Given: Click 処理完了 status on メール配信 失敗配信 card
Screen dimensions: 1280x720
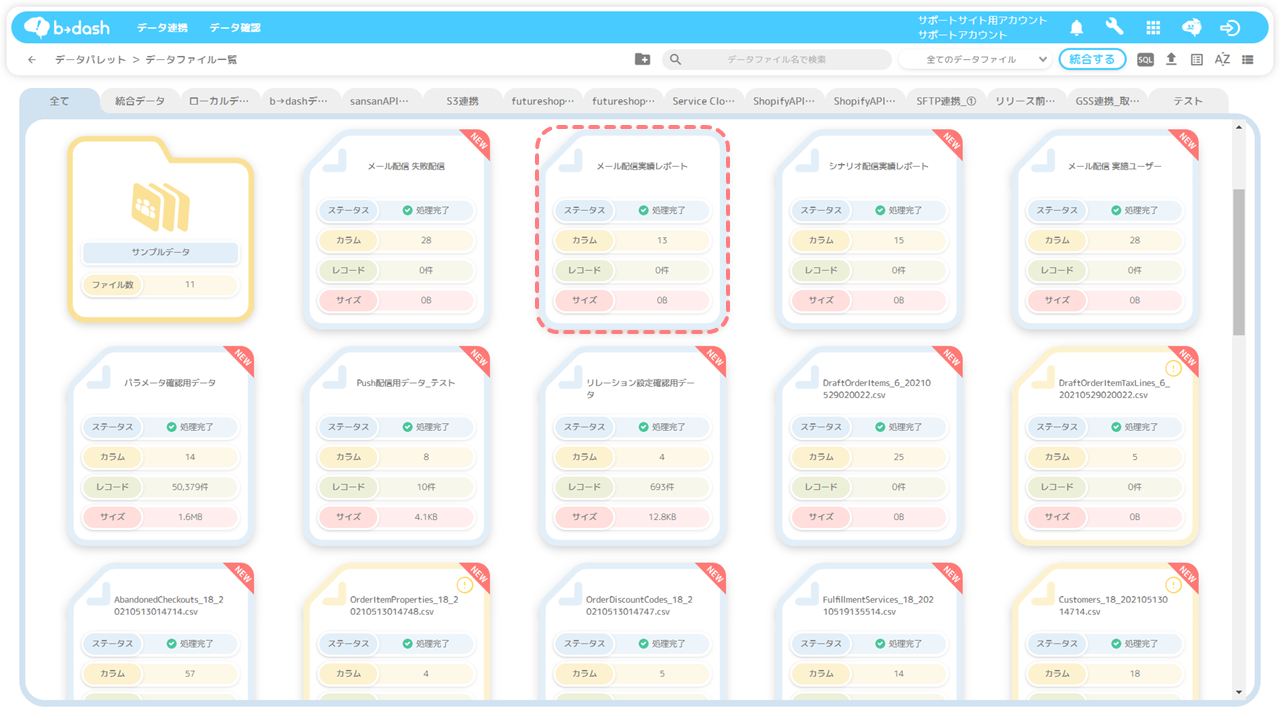Looking at the screenshot, I should (x=427, y=211).
